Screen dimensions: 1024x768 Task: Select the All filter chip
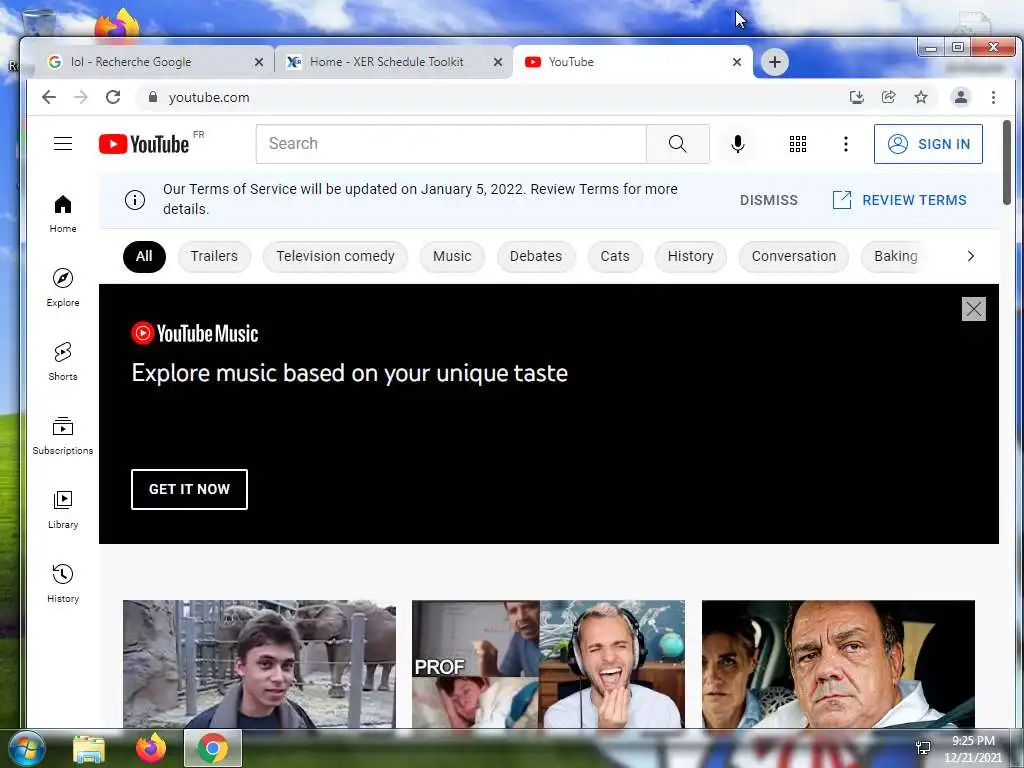[x=144, y=256]
